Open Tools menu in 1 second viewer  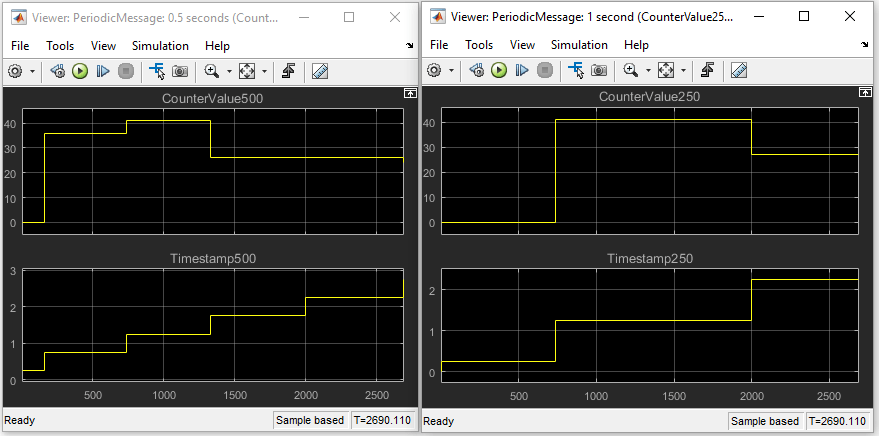click(479, 45)
